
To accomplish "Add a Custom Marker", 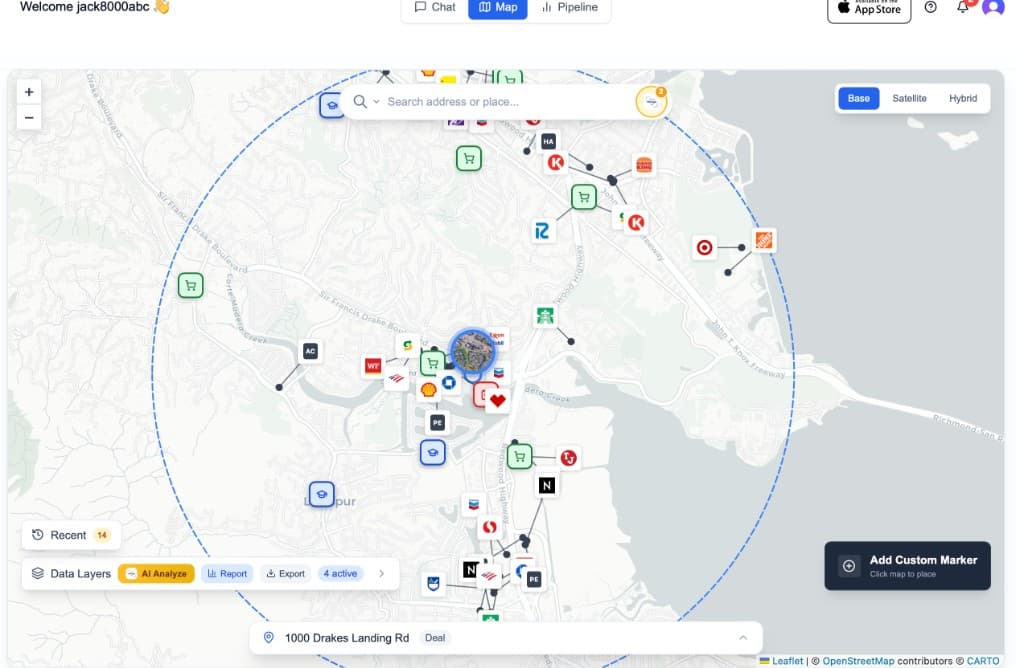I will pos(907,565).
